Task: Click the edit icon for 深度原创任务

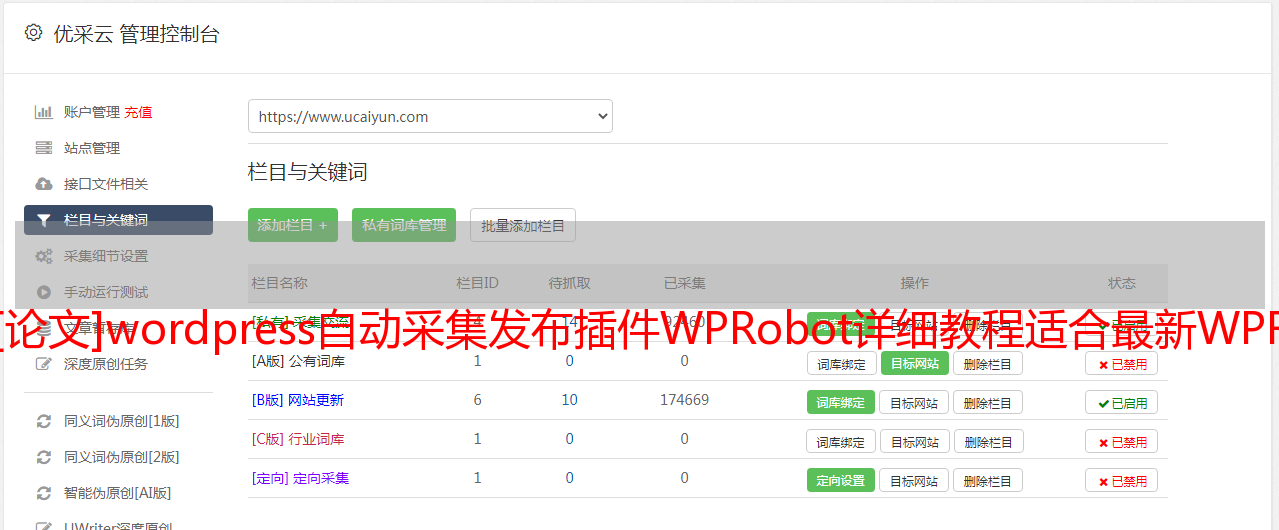Action: click(44, 364)
